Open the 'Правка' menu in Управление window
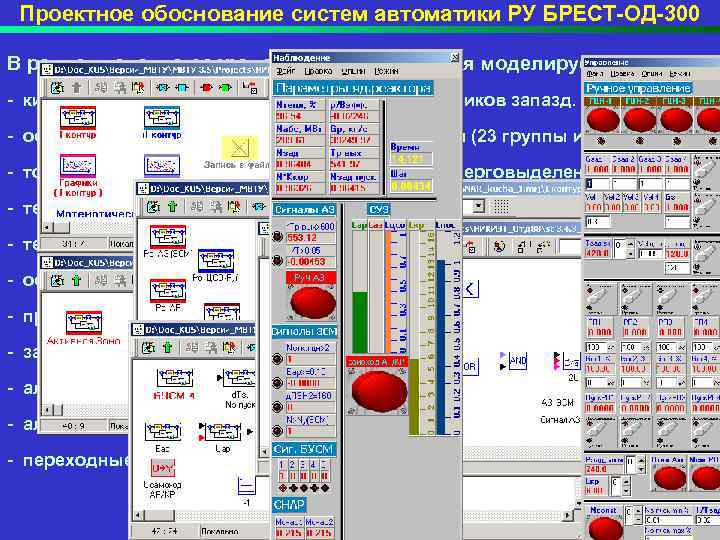This screenshot has width=720, height=540. click(x=623, y=73)
